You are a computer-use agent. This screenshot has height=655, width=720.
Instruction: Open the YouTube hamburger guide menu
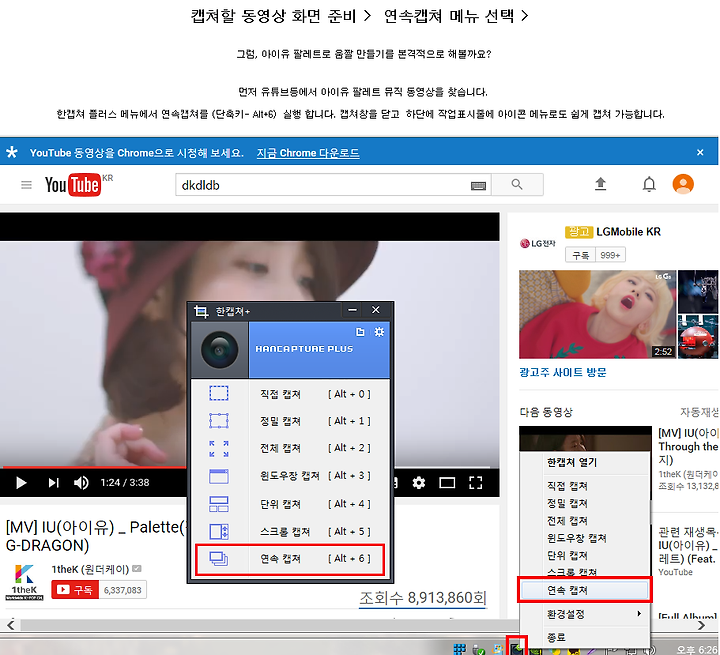(x=26, y=185)
